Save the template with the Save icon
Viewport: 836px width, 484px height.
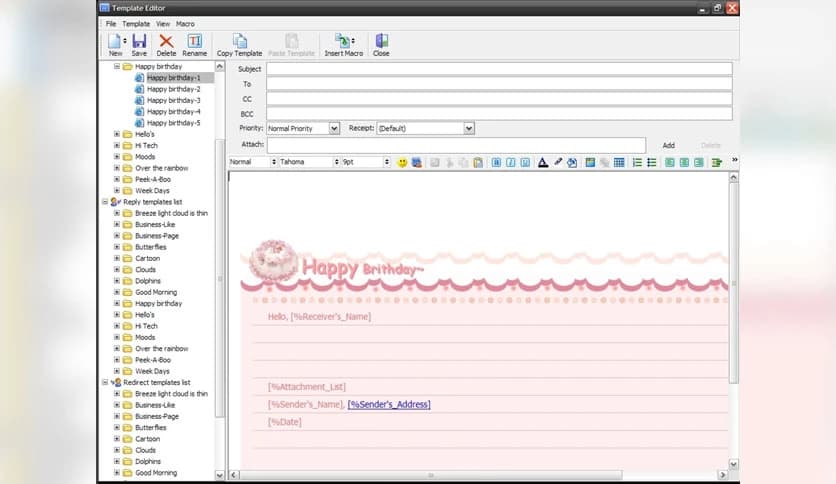(139, 41)
